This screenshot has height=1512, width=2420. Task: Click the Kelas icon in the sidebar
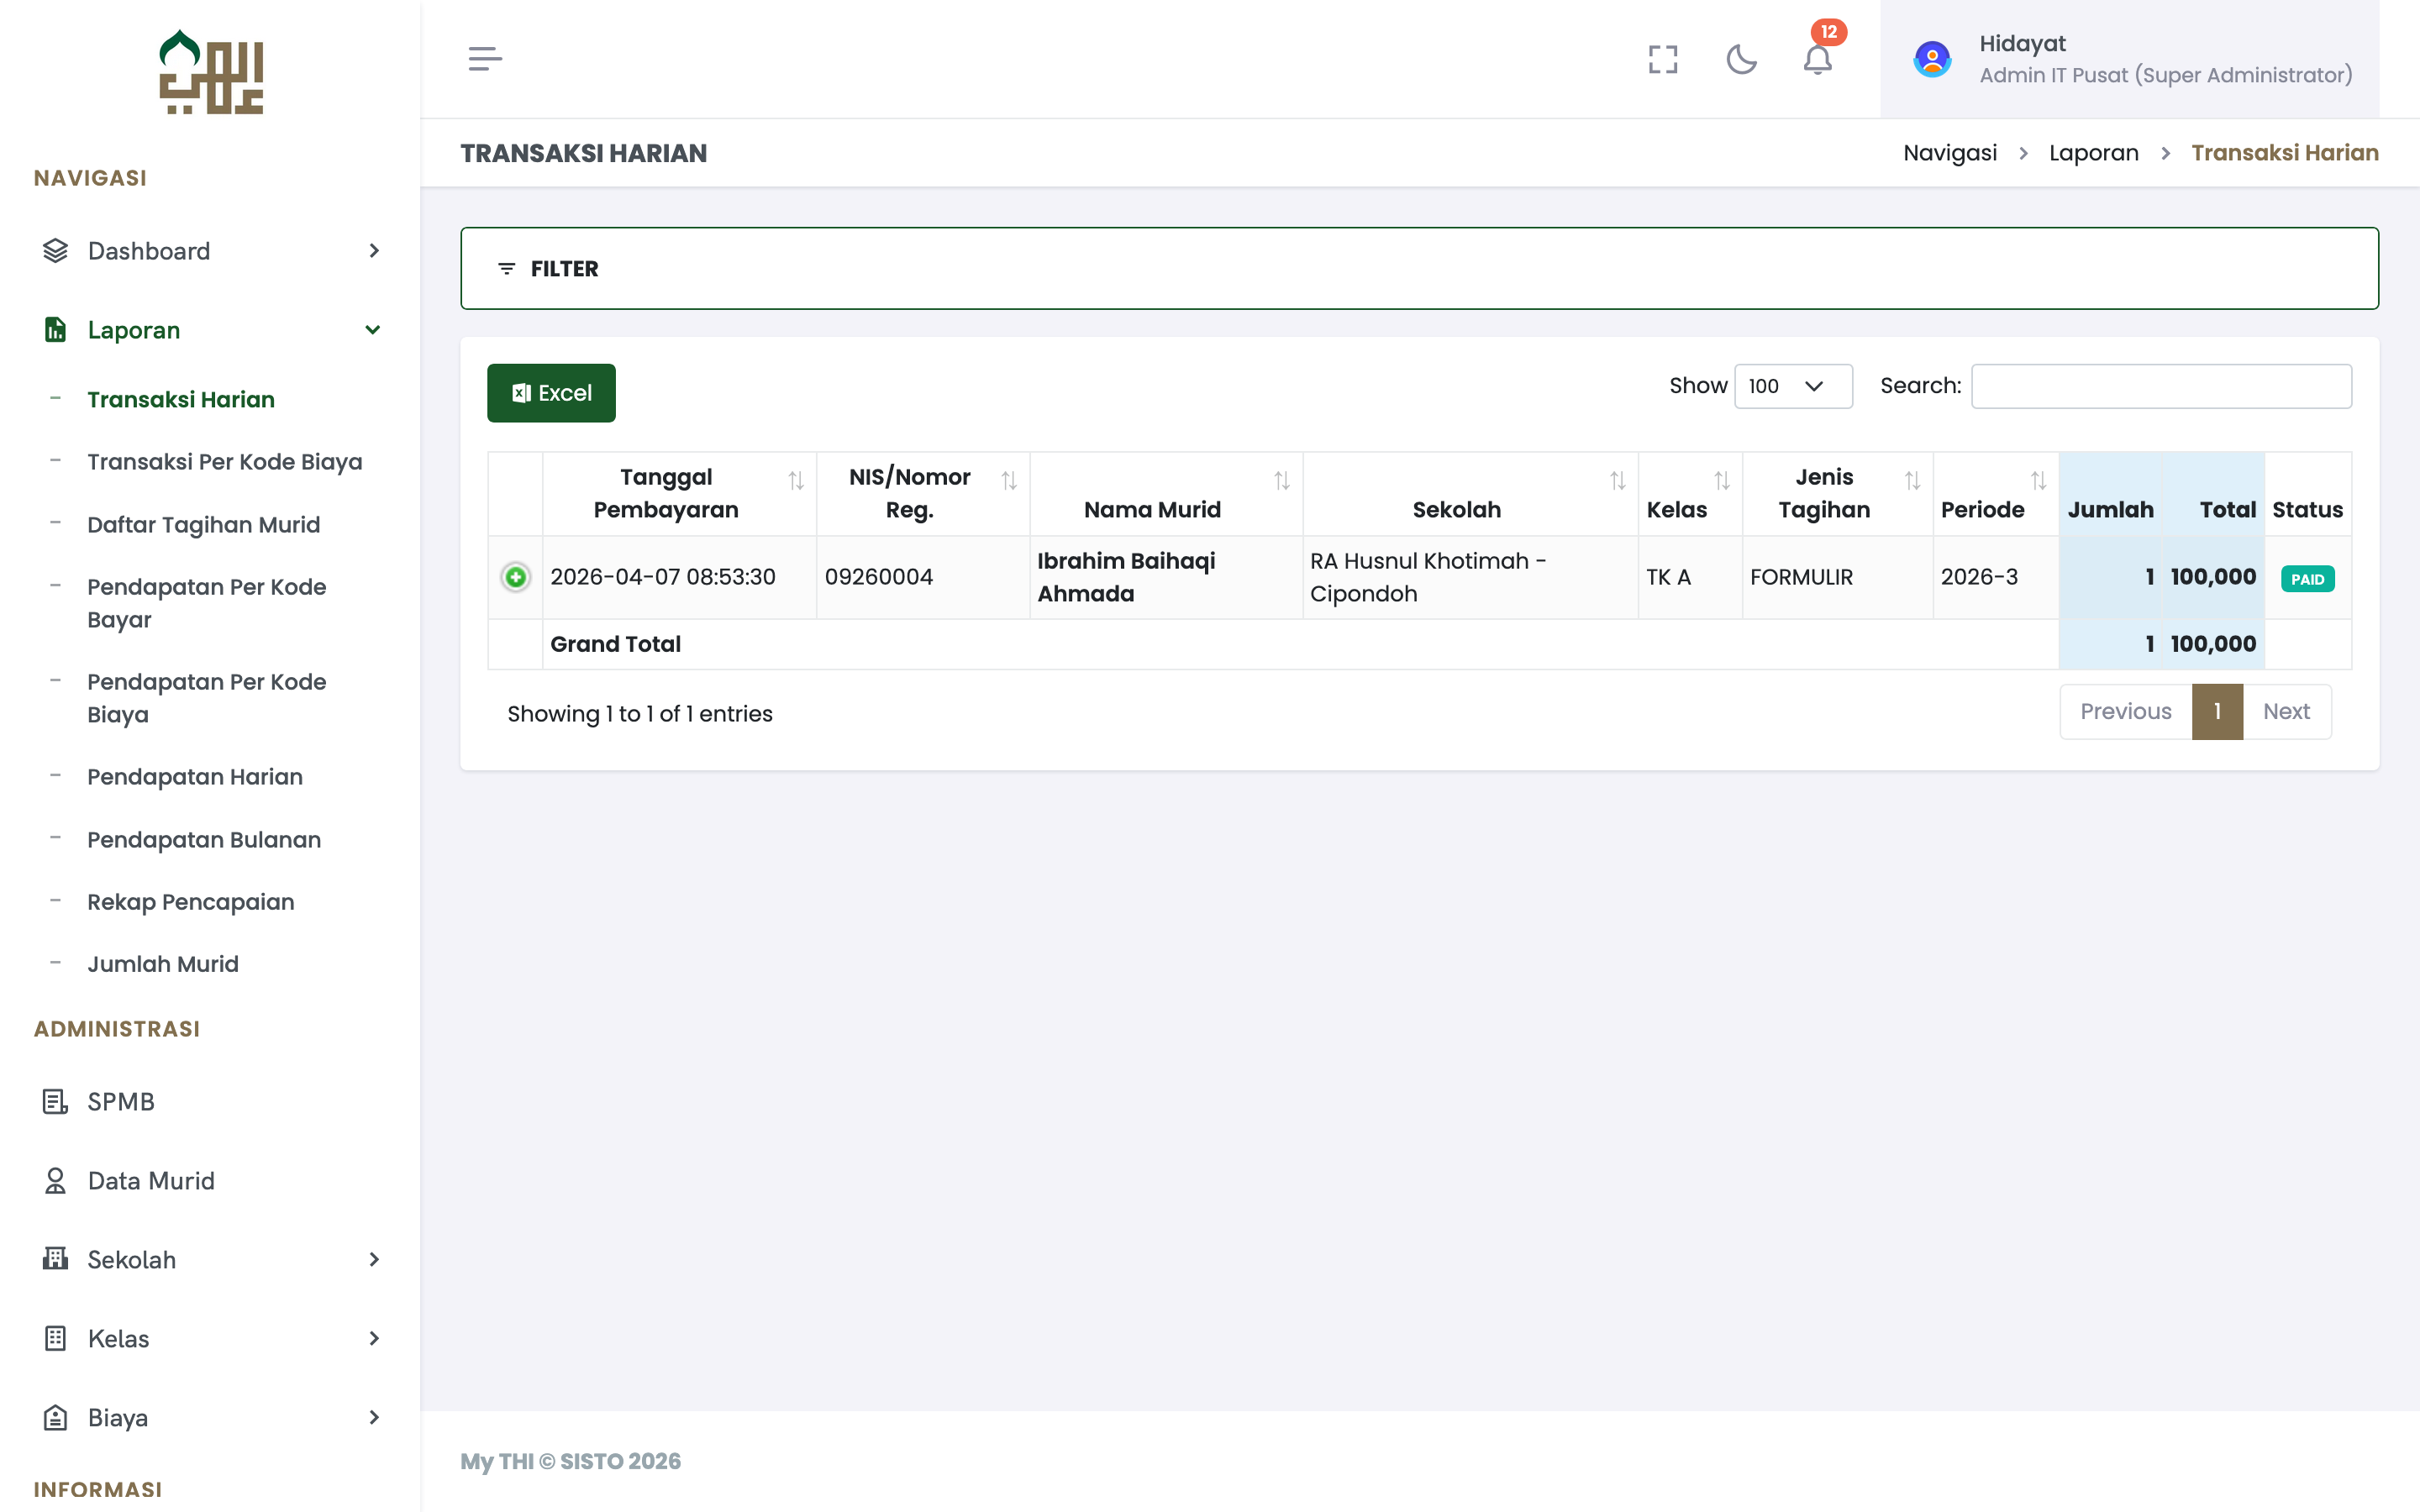pos(55,1338)
